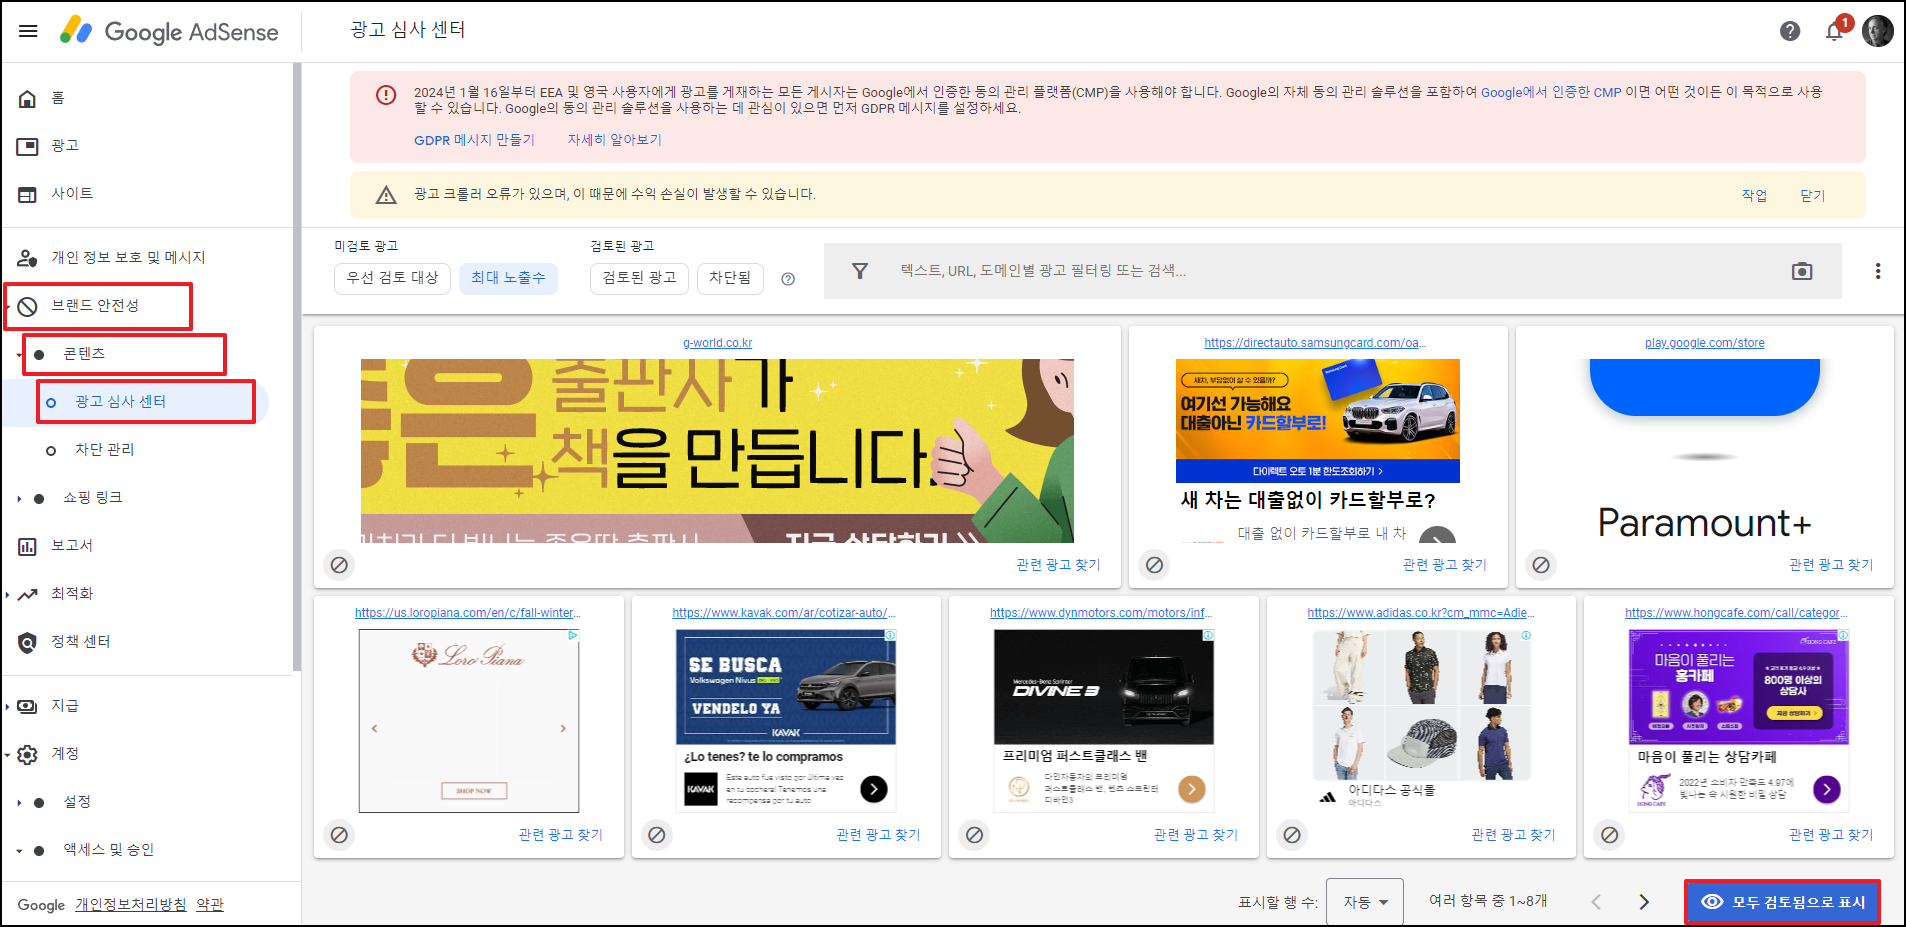Expand the 지급 section
Image resolution: width=1906 pixels, height=927 pixels.
(x=8, y=706)
